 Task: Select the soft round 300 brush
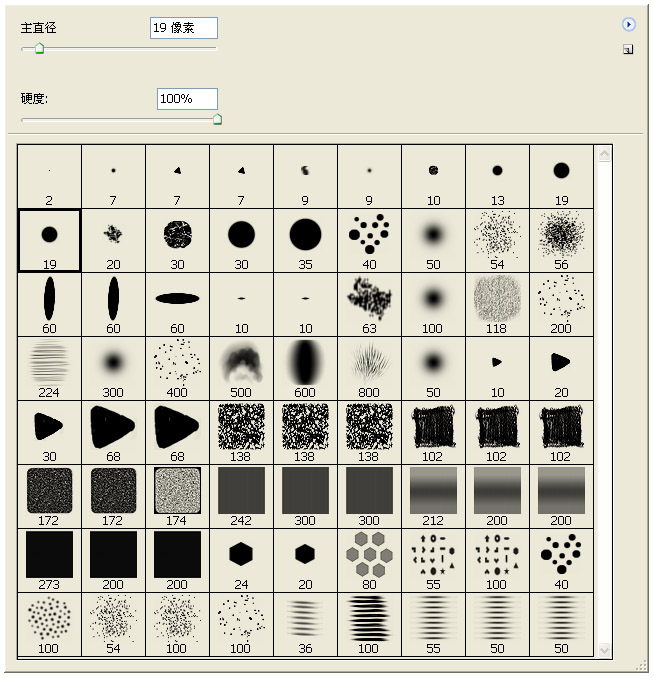(x=113, y=368)
